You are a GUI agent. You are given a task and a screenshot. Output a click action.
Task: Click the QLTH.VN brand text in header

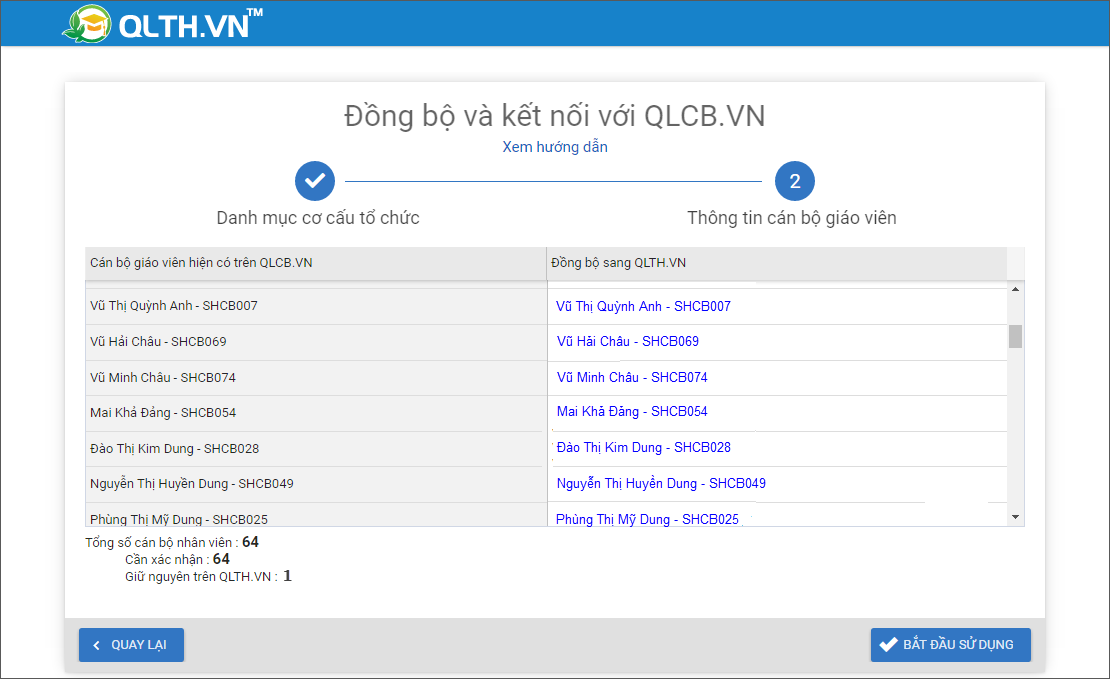coord(190,25)
